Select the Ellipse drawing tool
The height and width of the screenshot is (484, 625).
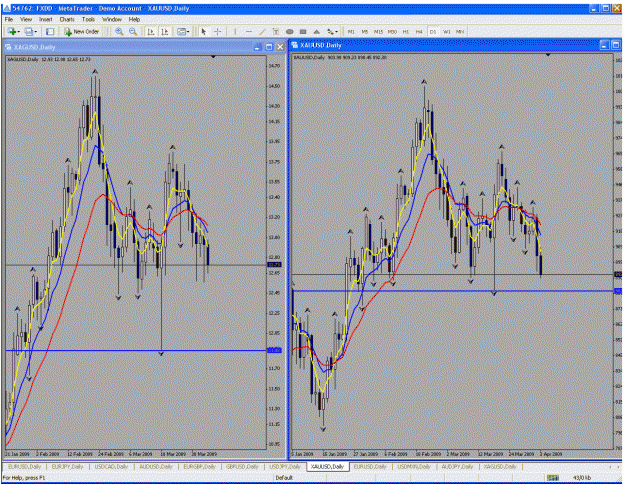click(x=290, y=31)
